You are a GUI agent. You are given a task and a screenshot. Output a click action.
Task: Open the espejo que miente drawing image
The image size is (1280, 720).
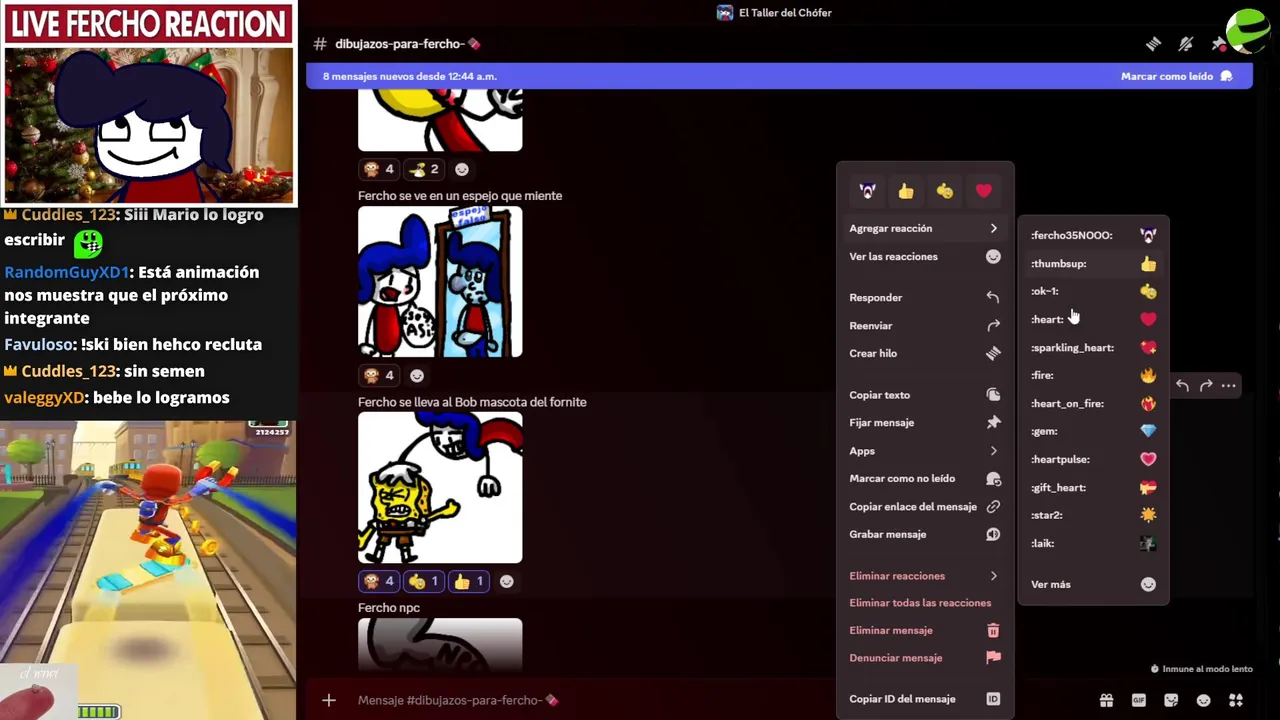[x=440, y=282]
